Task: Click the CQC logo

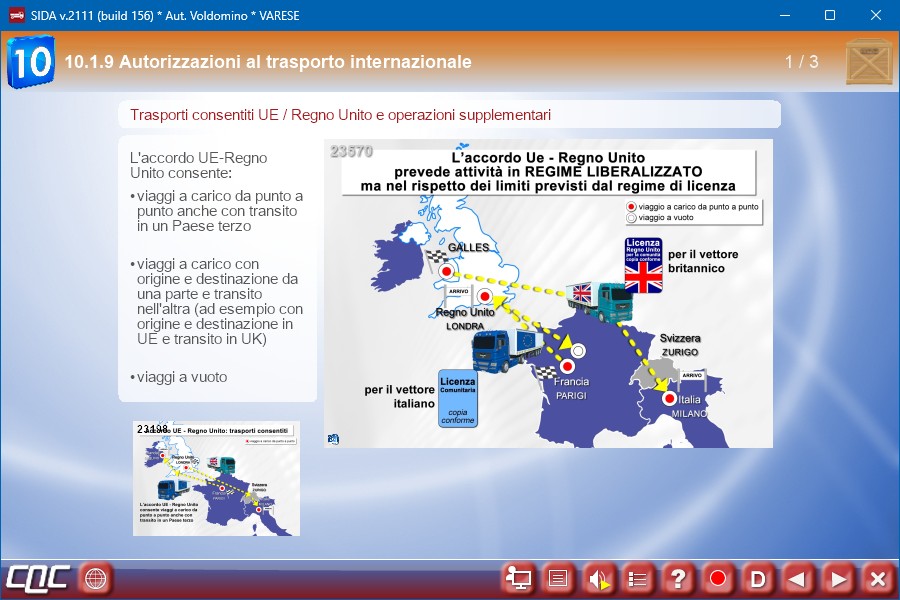Action: point(37,578)
